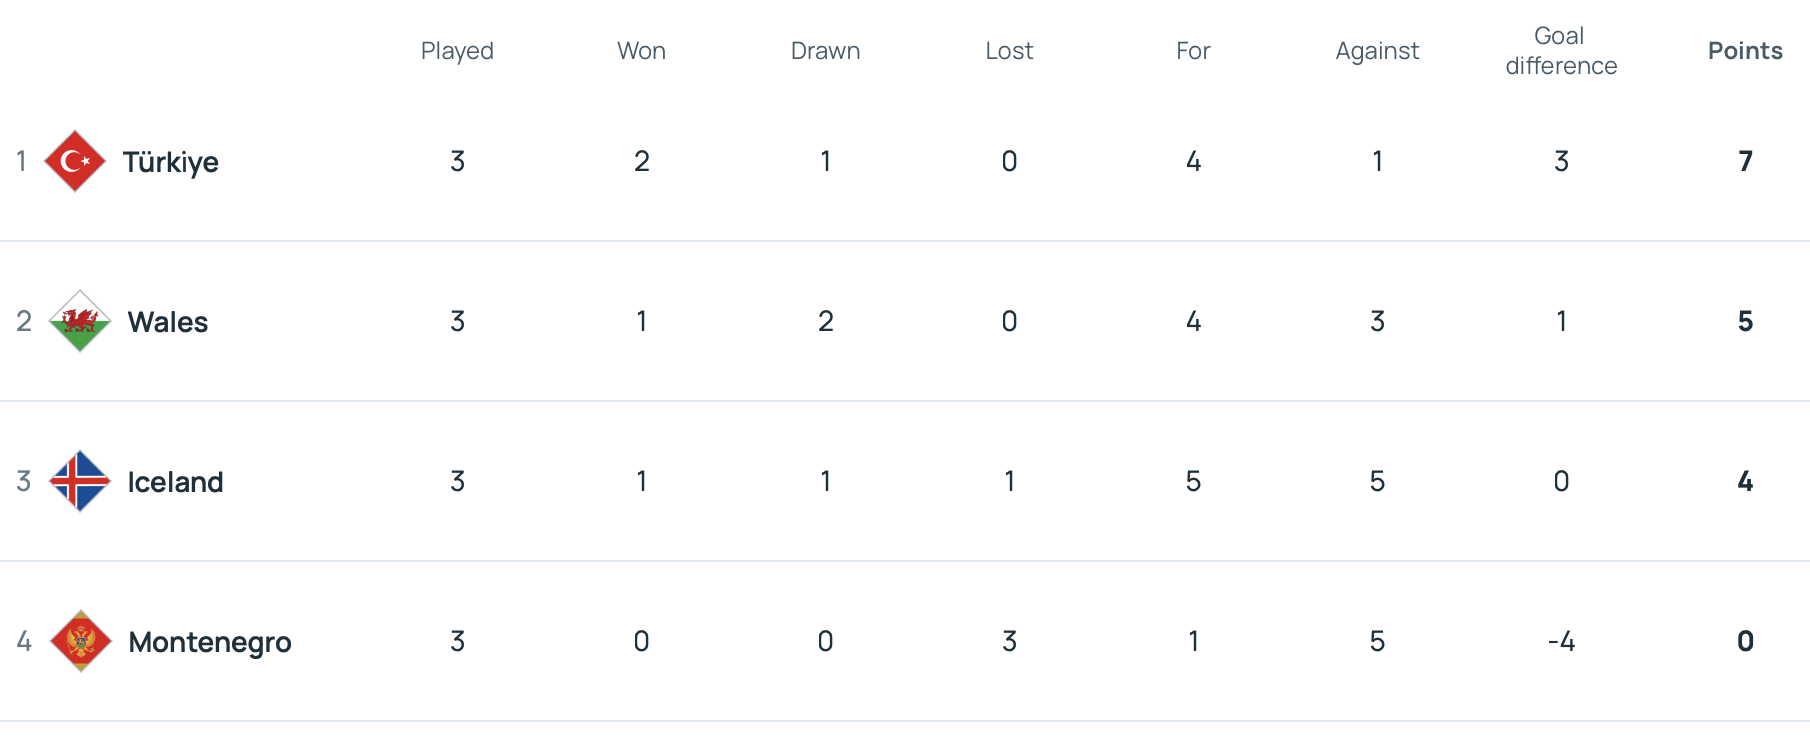Click the Points column header
Screen dimensions: 1810x750
(x=1745, y=51)
